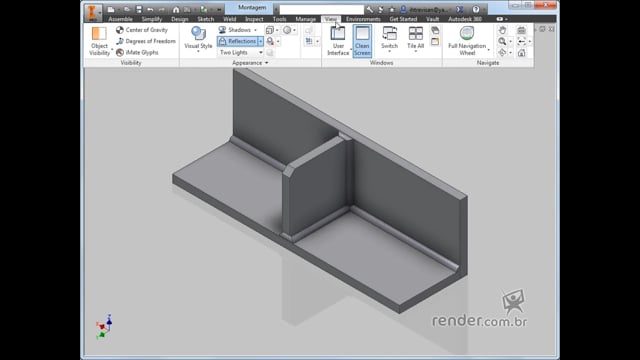The height and width of the screenshot is (360, 640).
Task: Expand the Reflections dropdown arrow
Action: (x=260, y=41)
